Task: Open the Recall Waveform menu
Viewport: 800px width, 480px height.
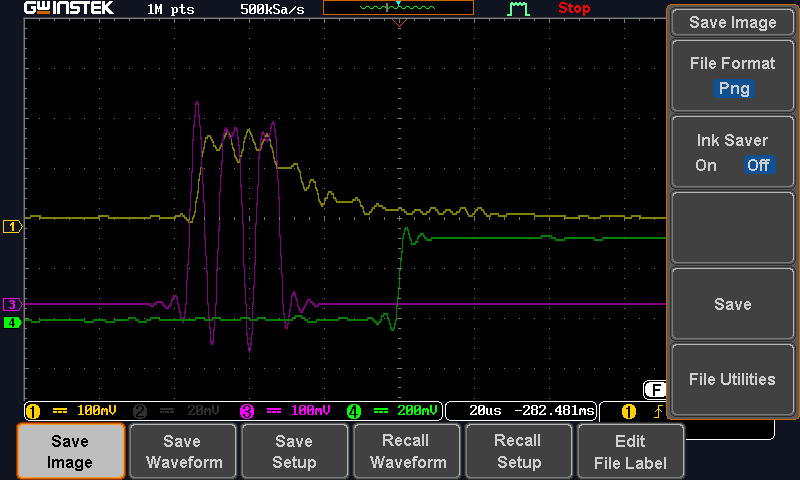Action: coord(407,451)
